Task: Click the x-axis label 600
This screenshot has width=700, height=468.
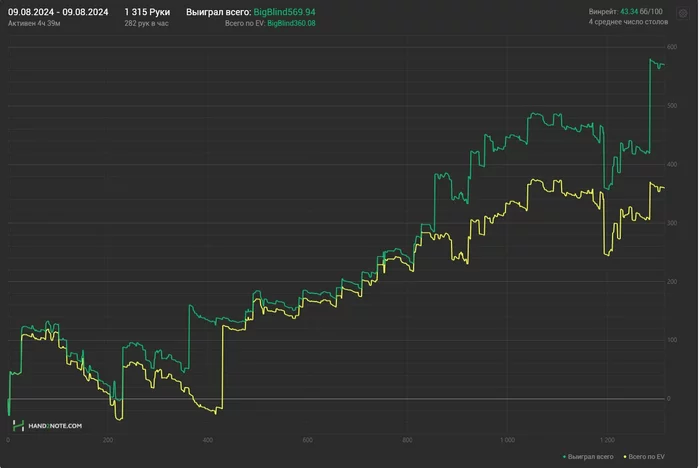Action: click(308, 440)
